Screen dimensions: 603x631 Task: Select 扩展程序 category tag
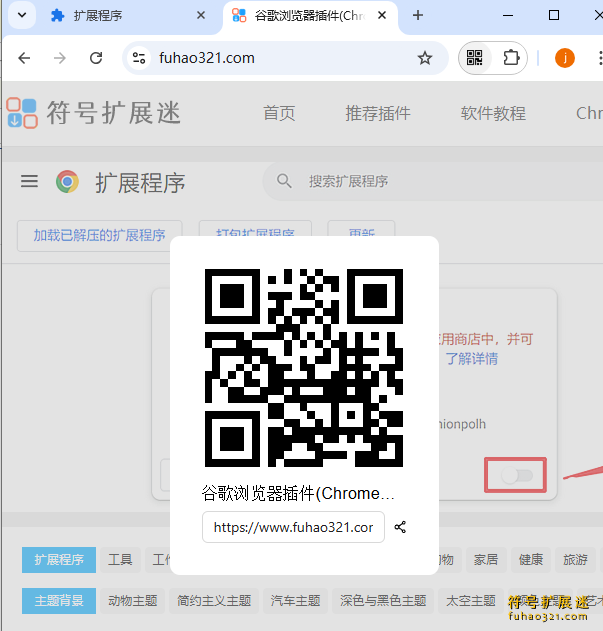tap(59, 560)
